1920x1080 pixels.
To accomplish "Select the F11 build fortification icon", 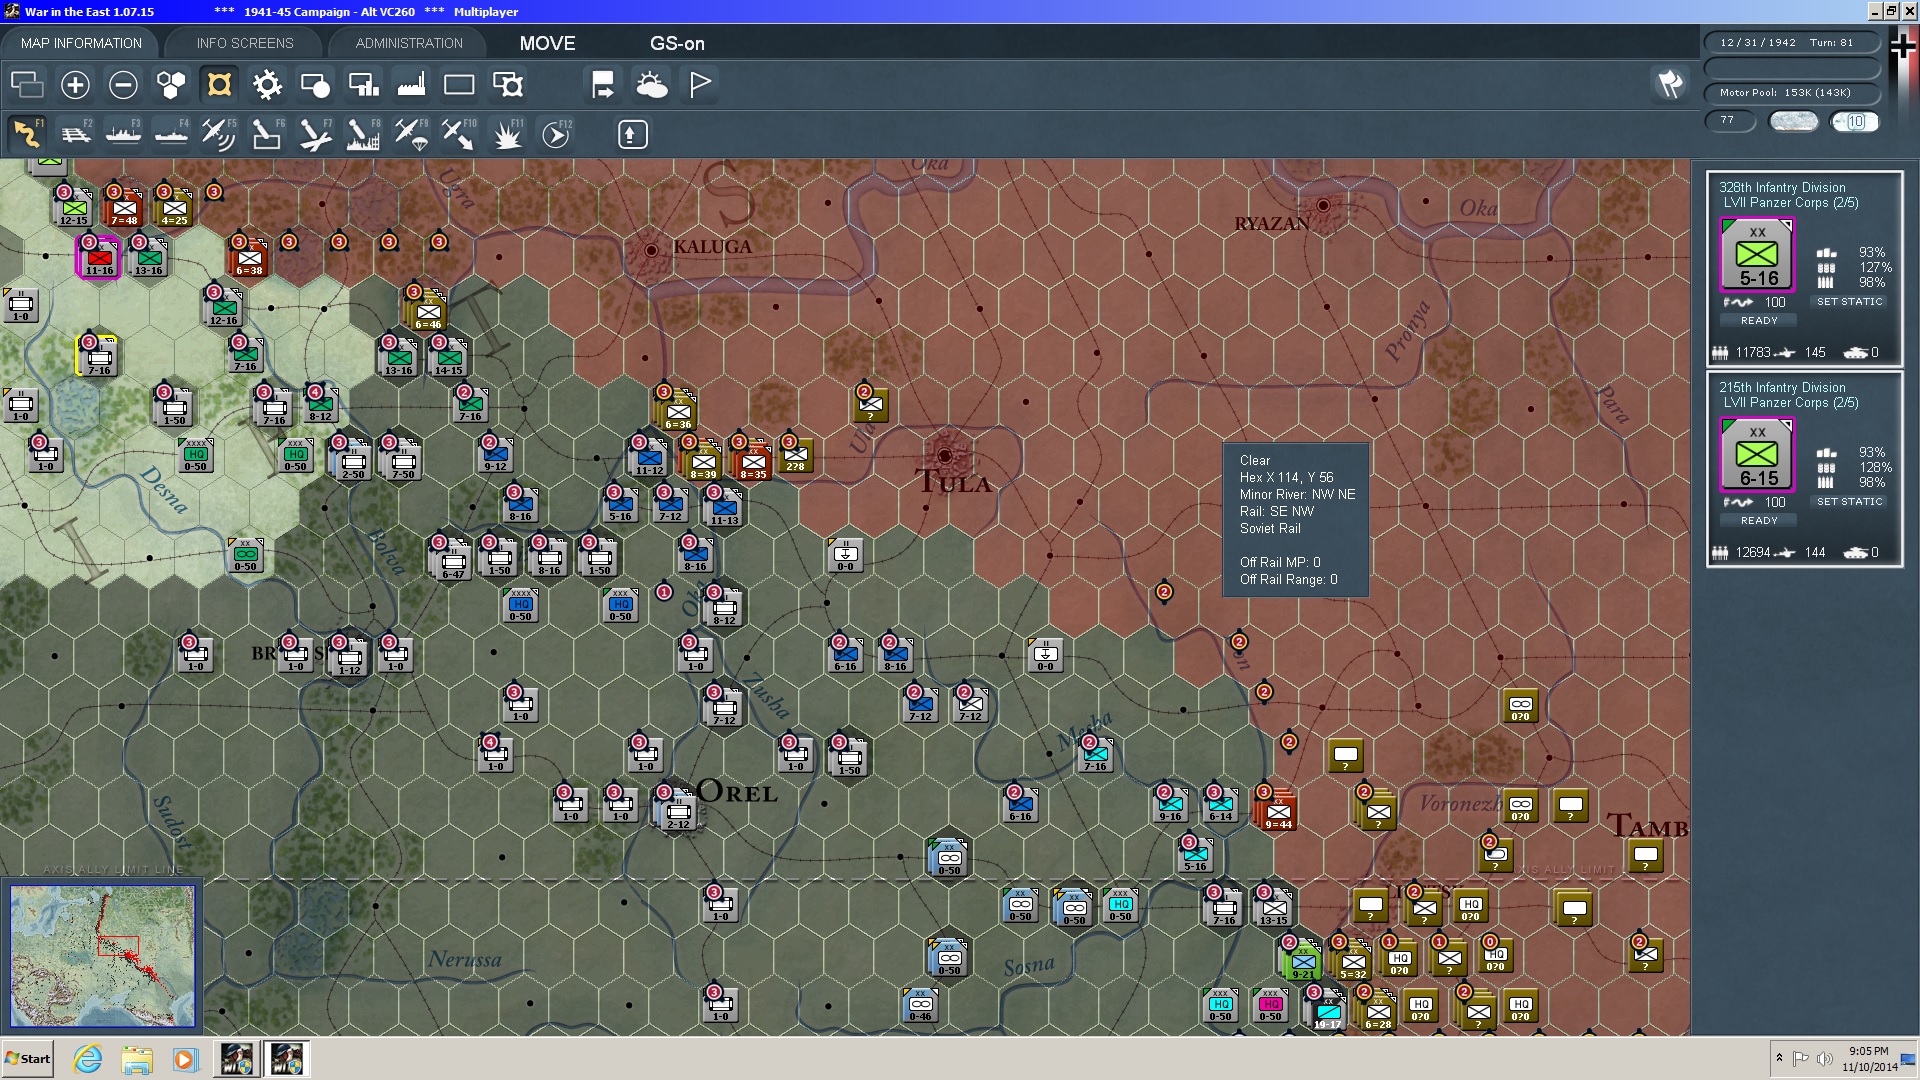I will (x=507, y=134).
